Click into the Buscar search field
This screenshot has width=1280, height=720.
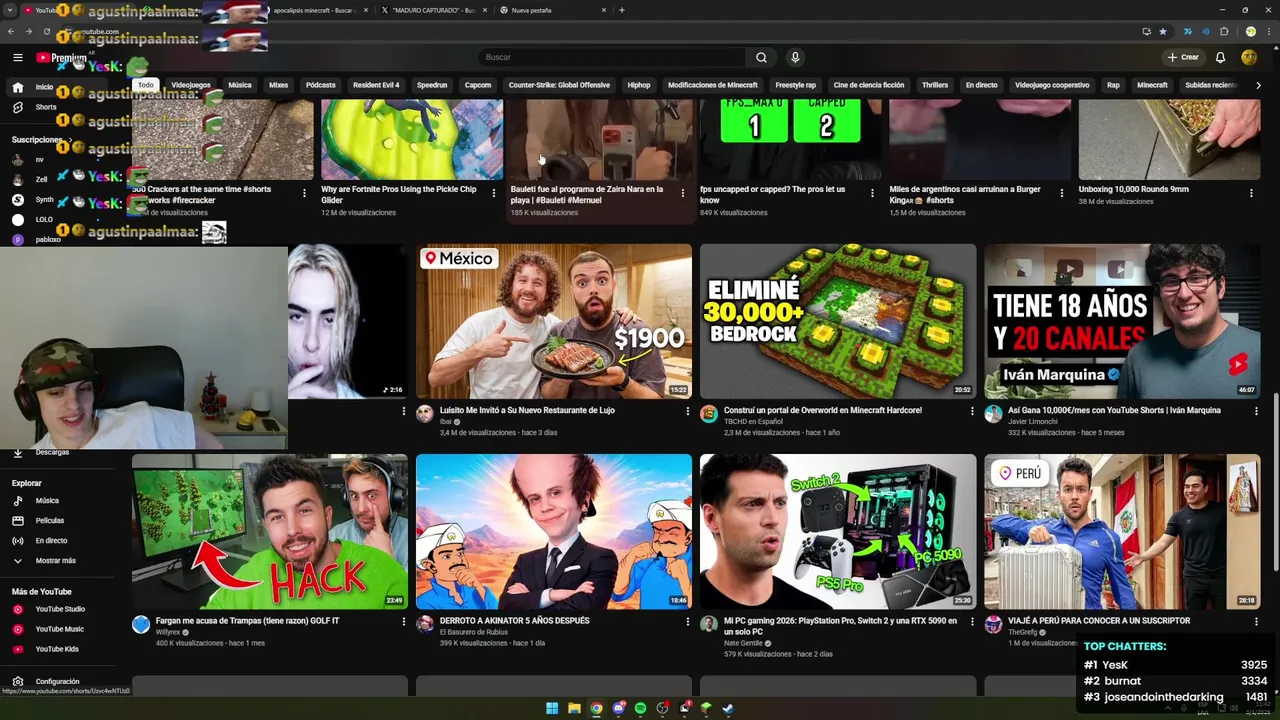pos(612,58)
